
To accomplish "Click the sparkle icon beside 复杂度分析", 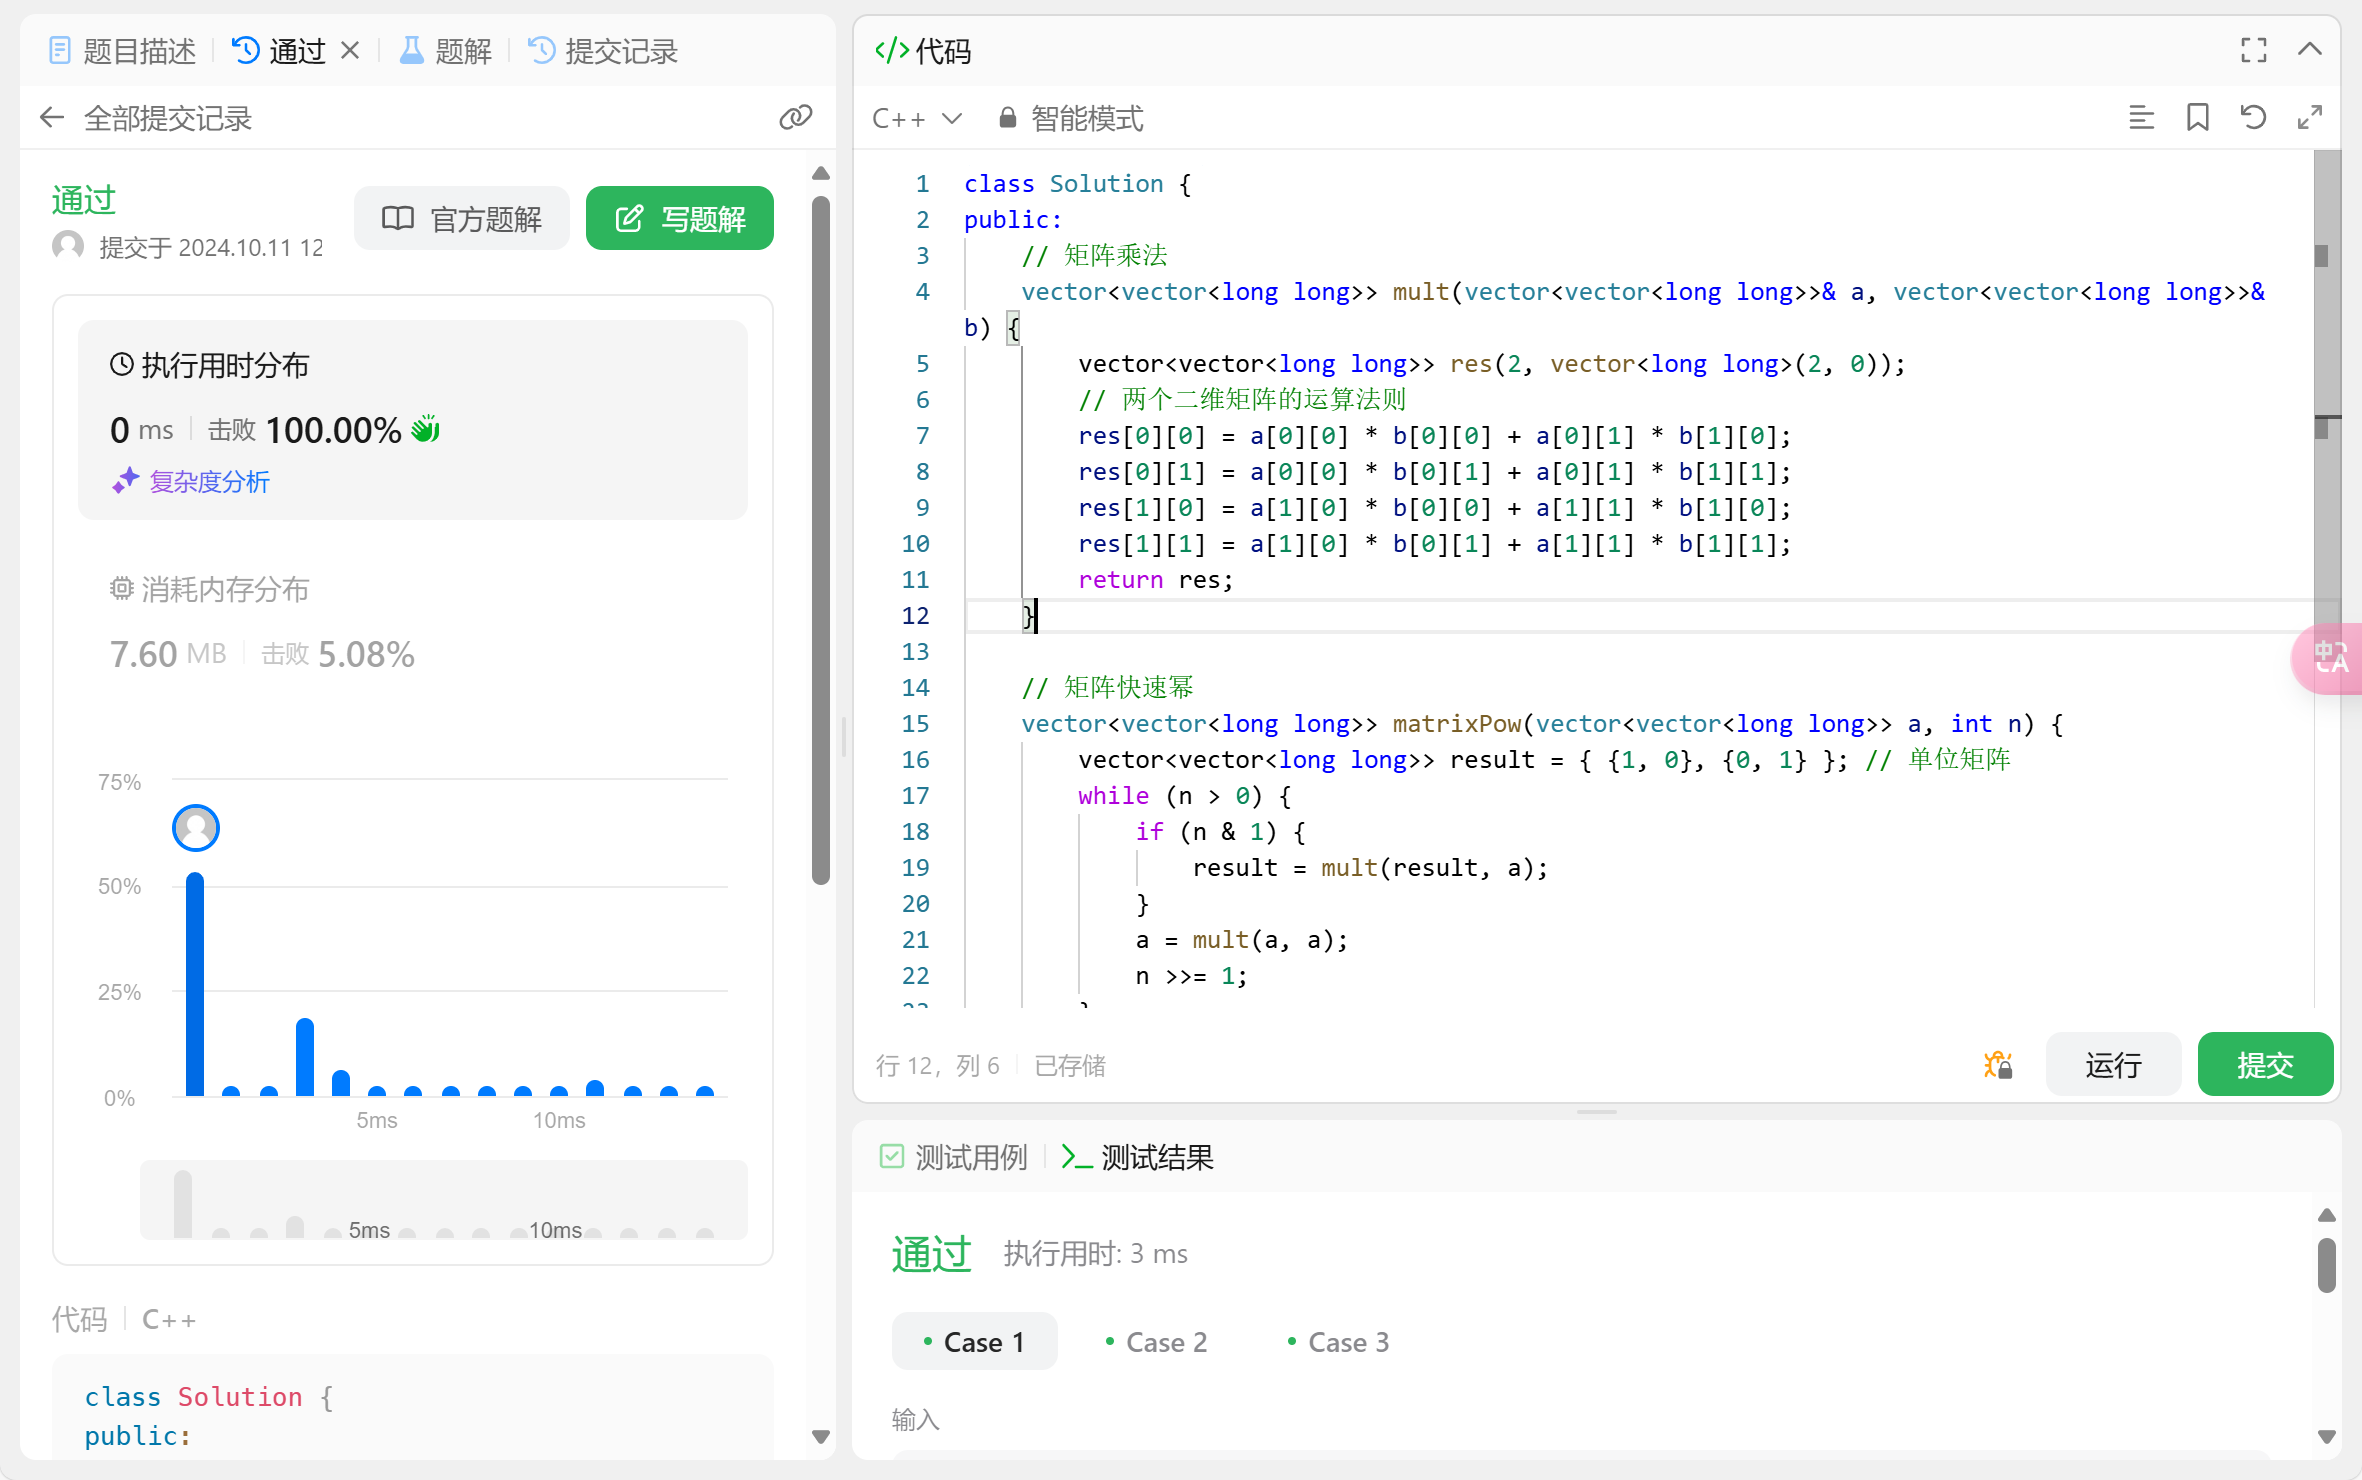I will point(125,481).
